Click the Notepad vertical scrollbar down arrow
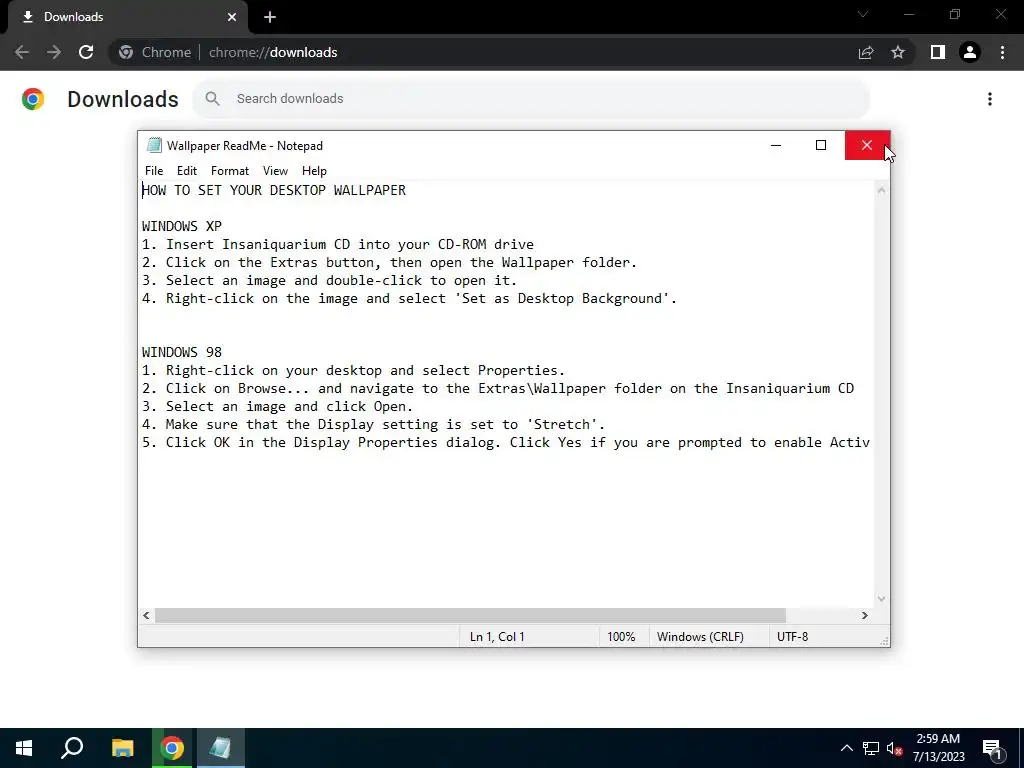The image size is (1024, 768). click(x=882, y=598)
